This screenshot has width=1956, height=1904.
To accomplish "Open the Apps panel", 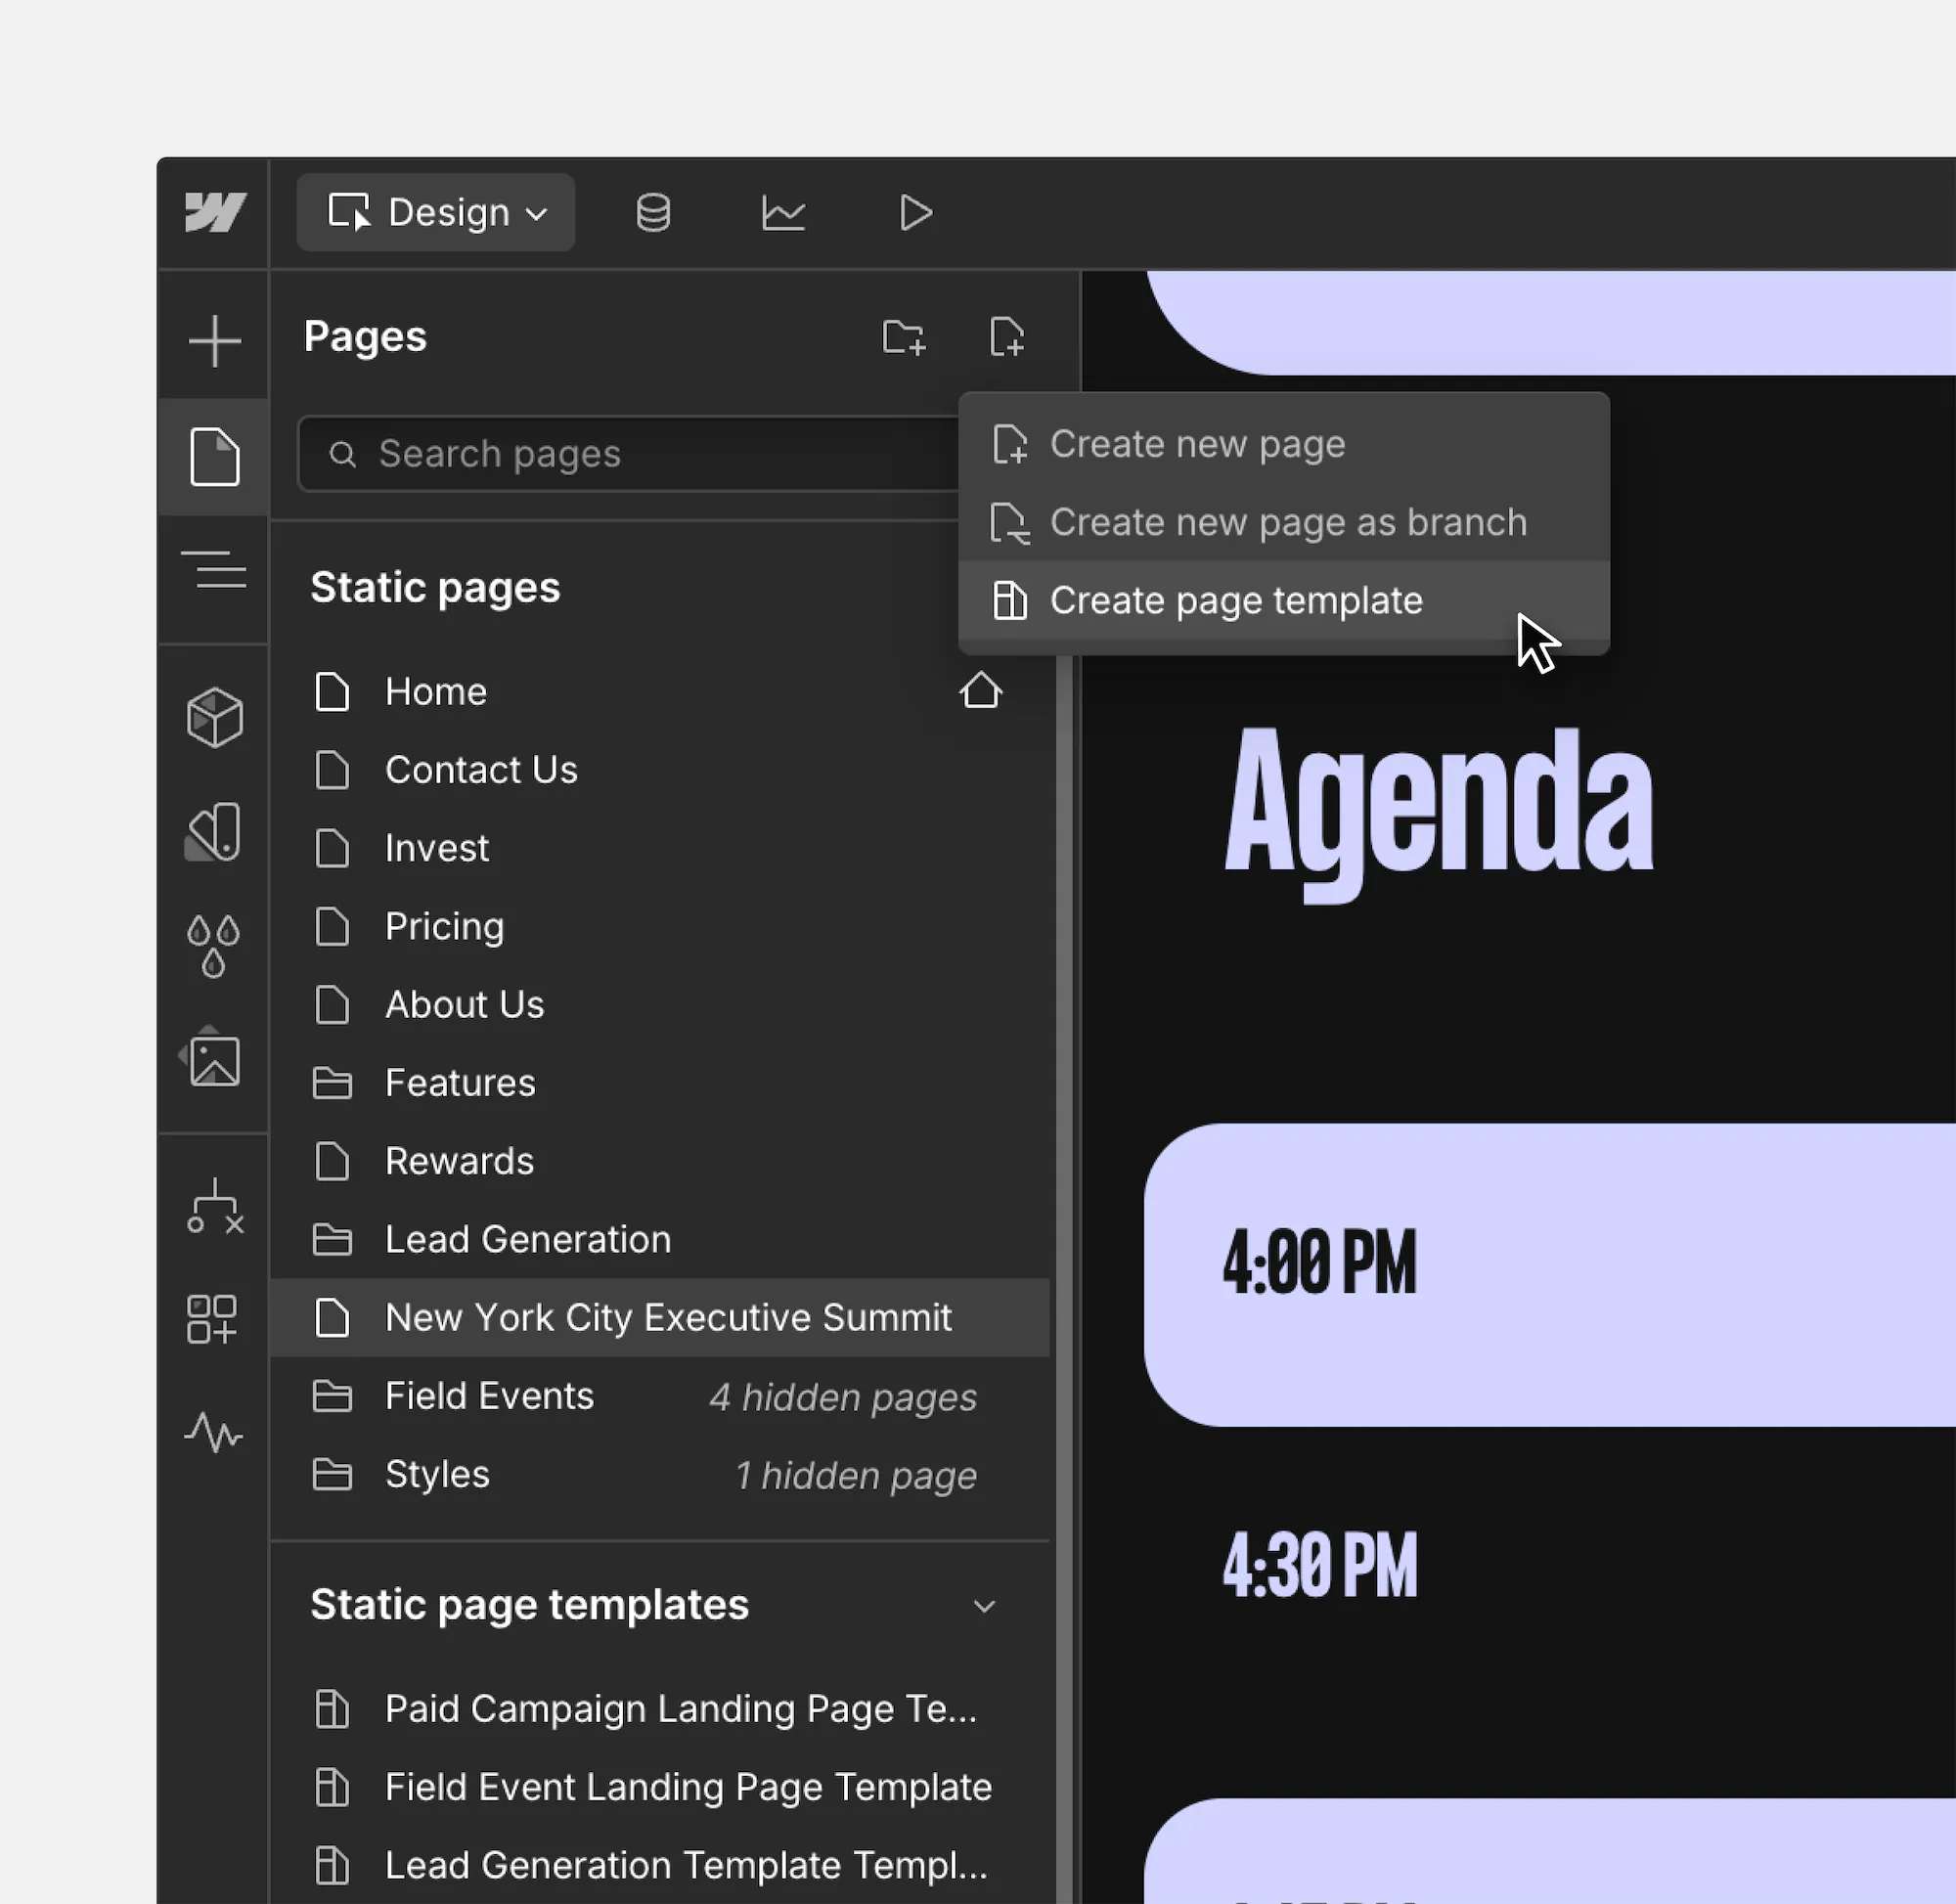I will pyautogui.click(x=213, y=1320).
